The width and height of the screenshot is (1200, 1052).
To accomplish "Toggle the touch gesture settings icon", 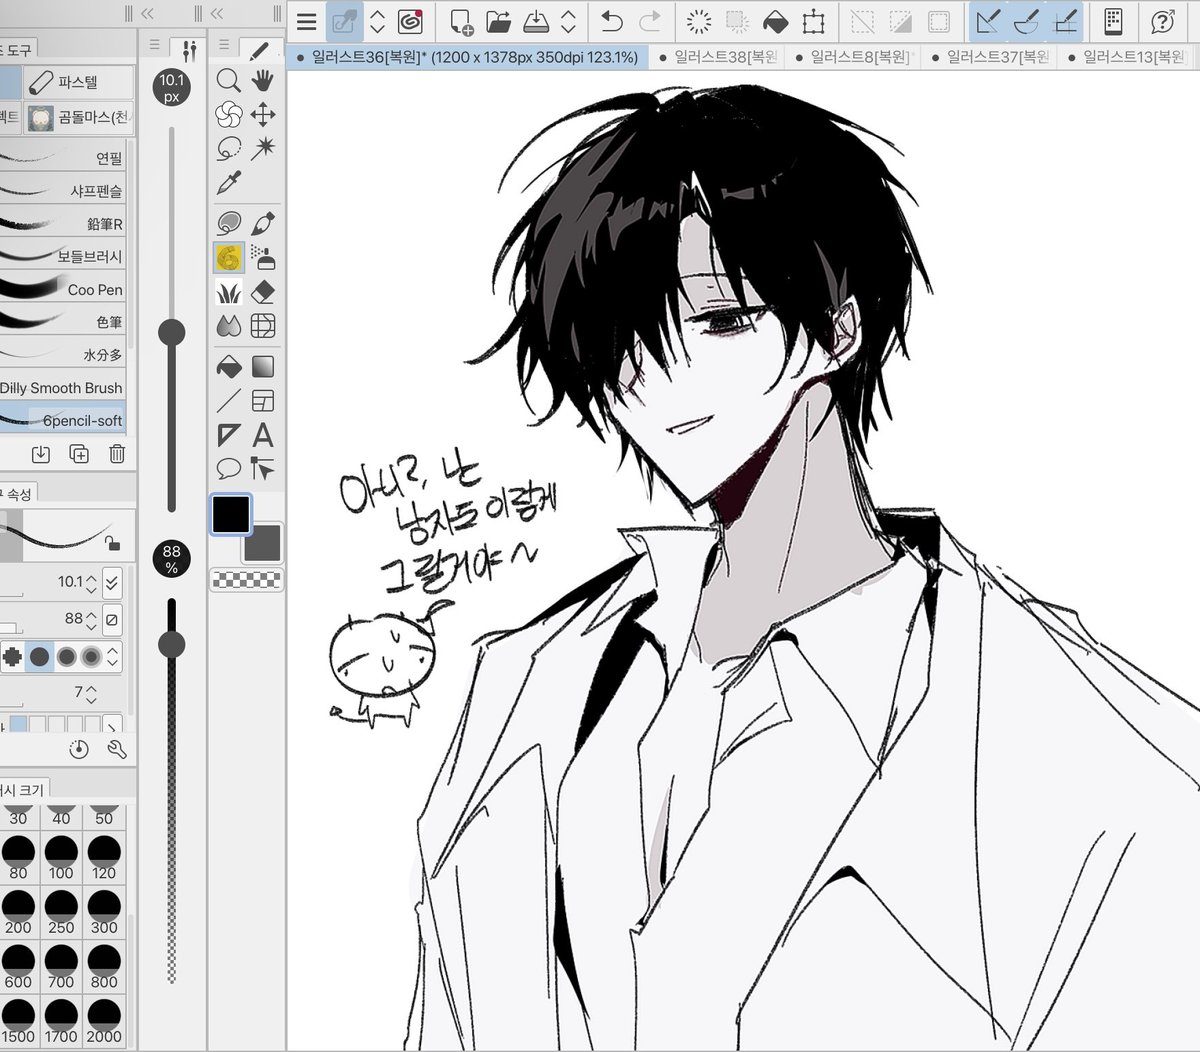I will click(346, 21).
